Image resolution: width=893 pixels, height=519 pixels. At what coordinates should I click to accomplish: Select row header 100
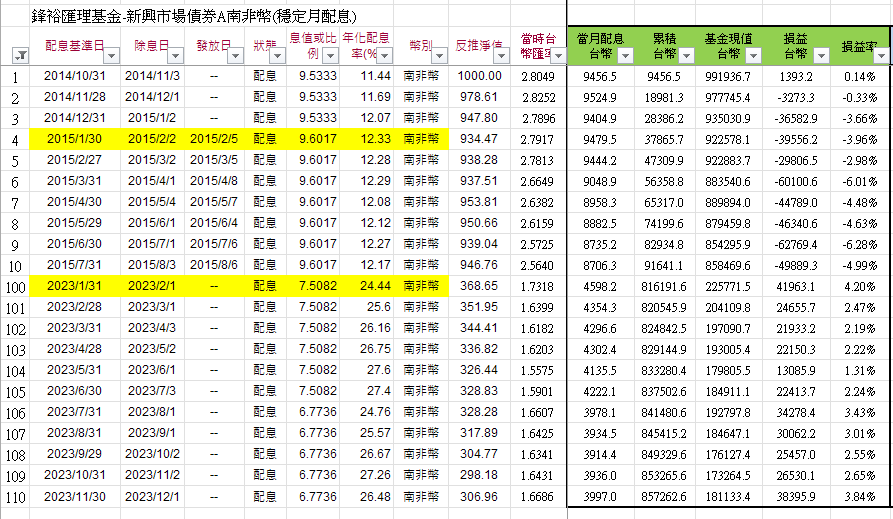click(x=15, y=287)
